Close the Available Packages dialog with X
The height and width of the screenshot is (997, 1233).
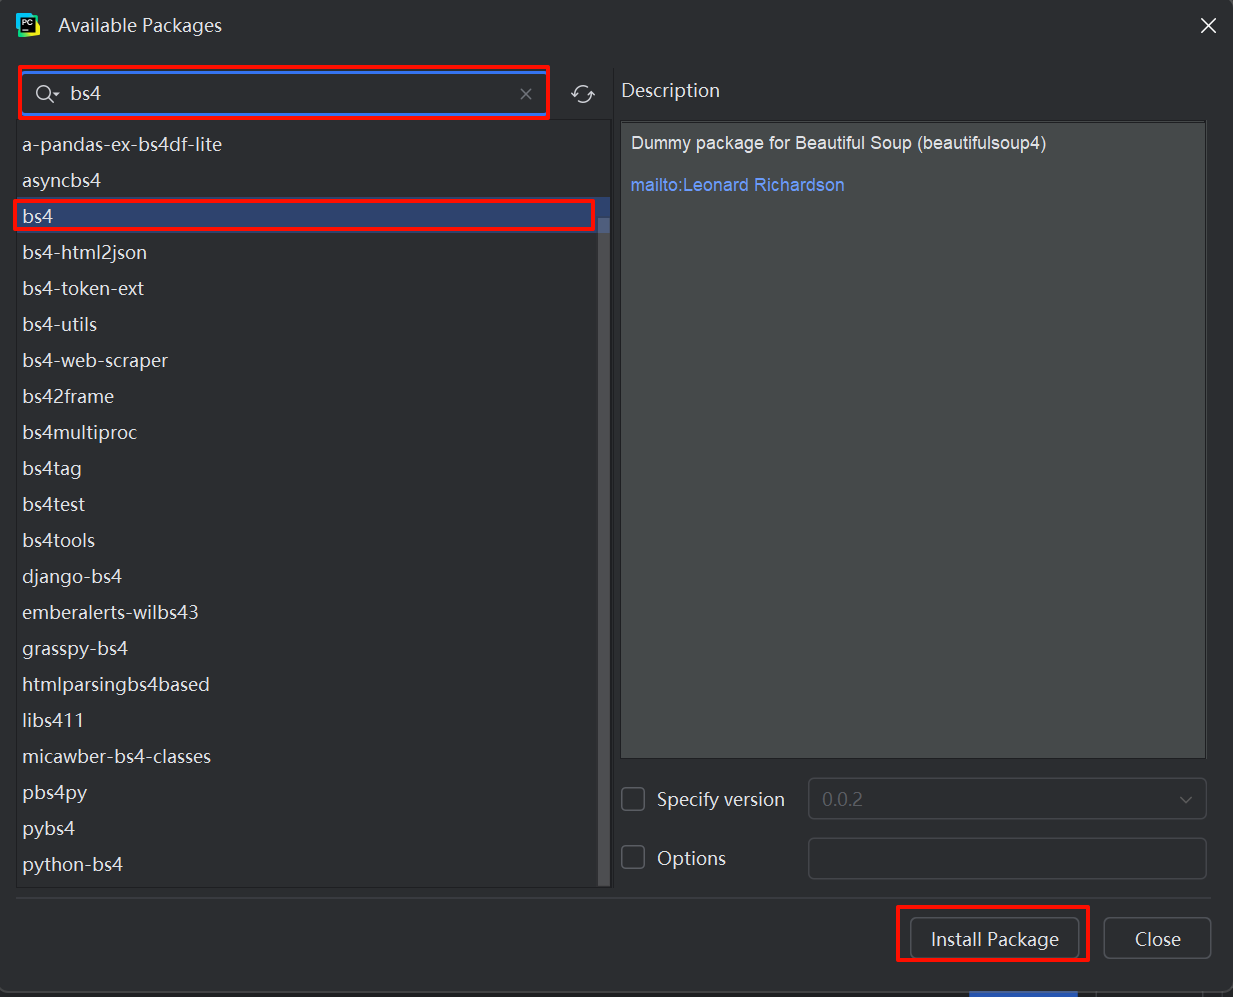pyautogui.click(x=1208, y=26)
